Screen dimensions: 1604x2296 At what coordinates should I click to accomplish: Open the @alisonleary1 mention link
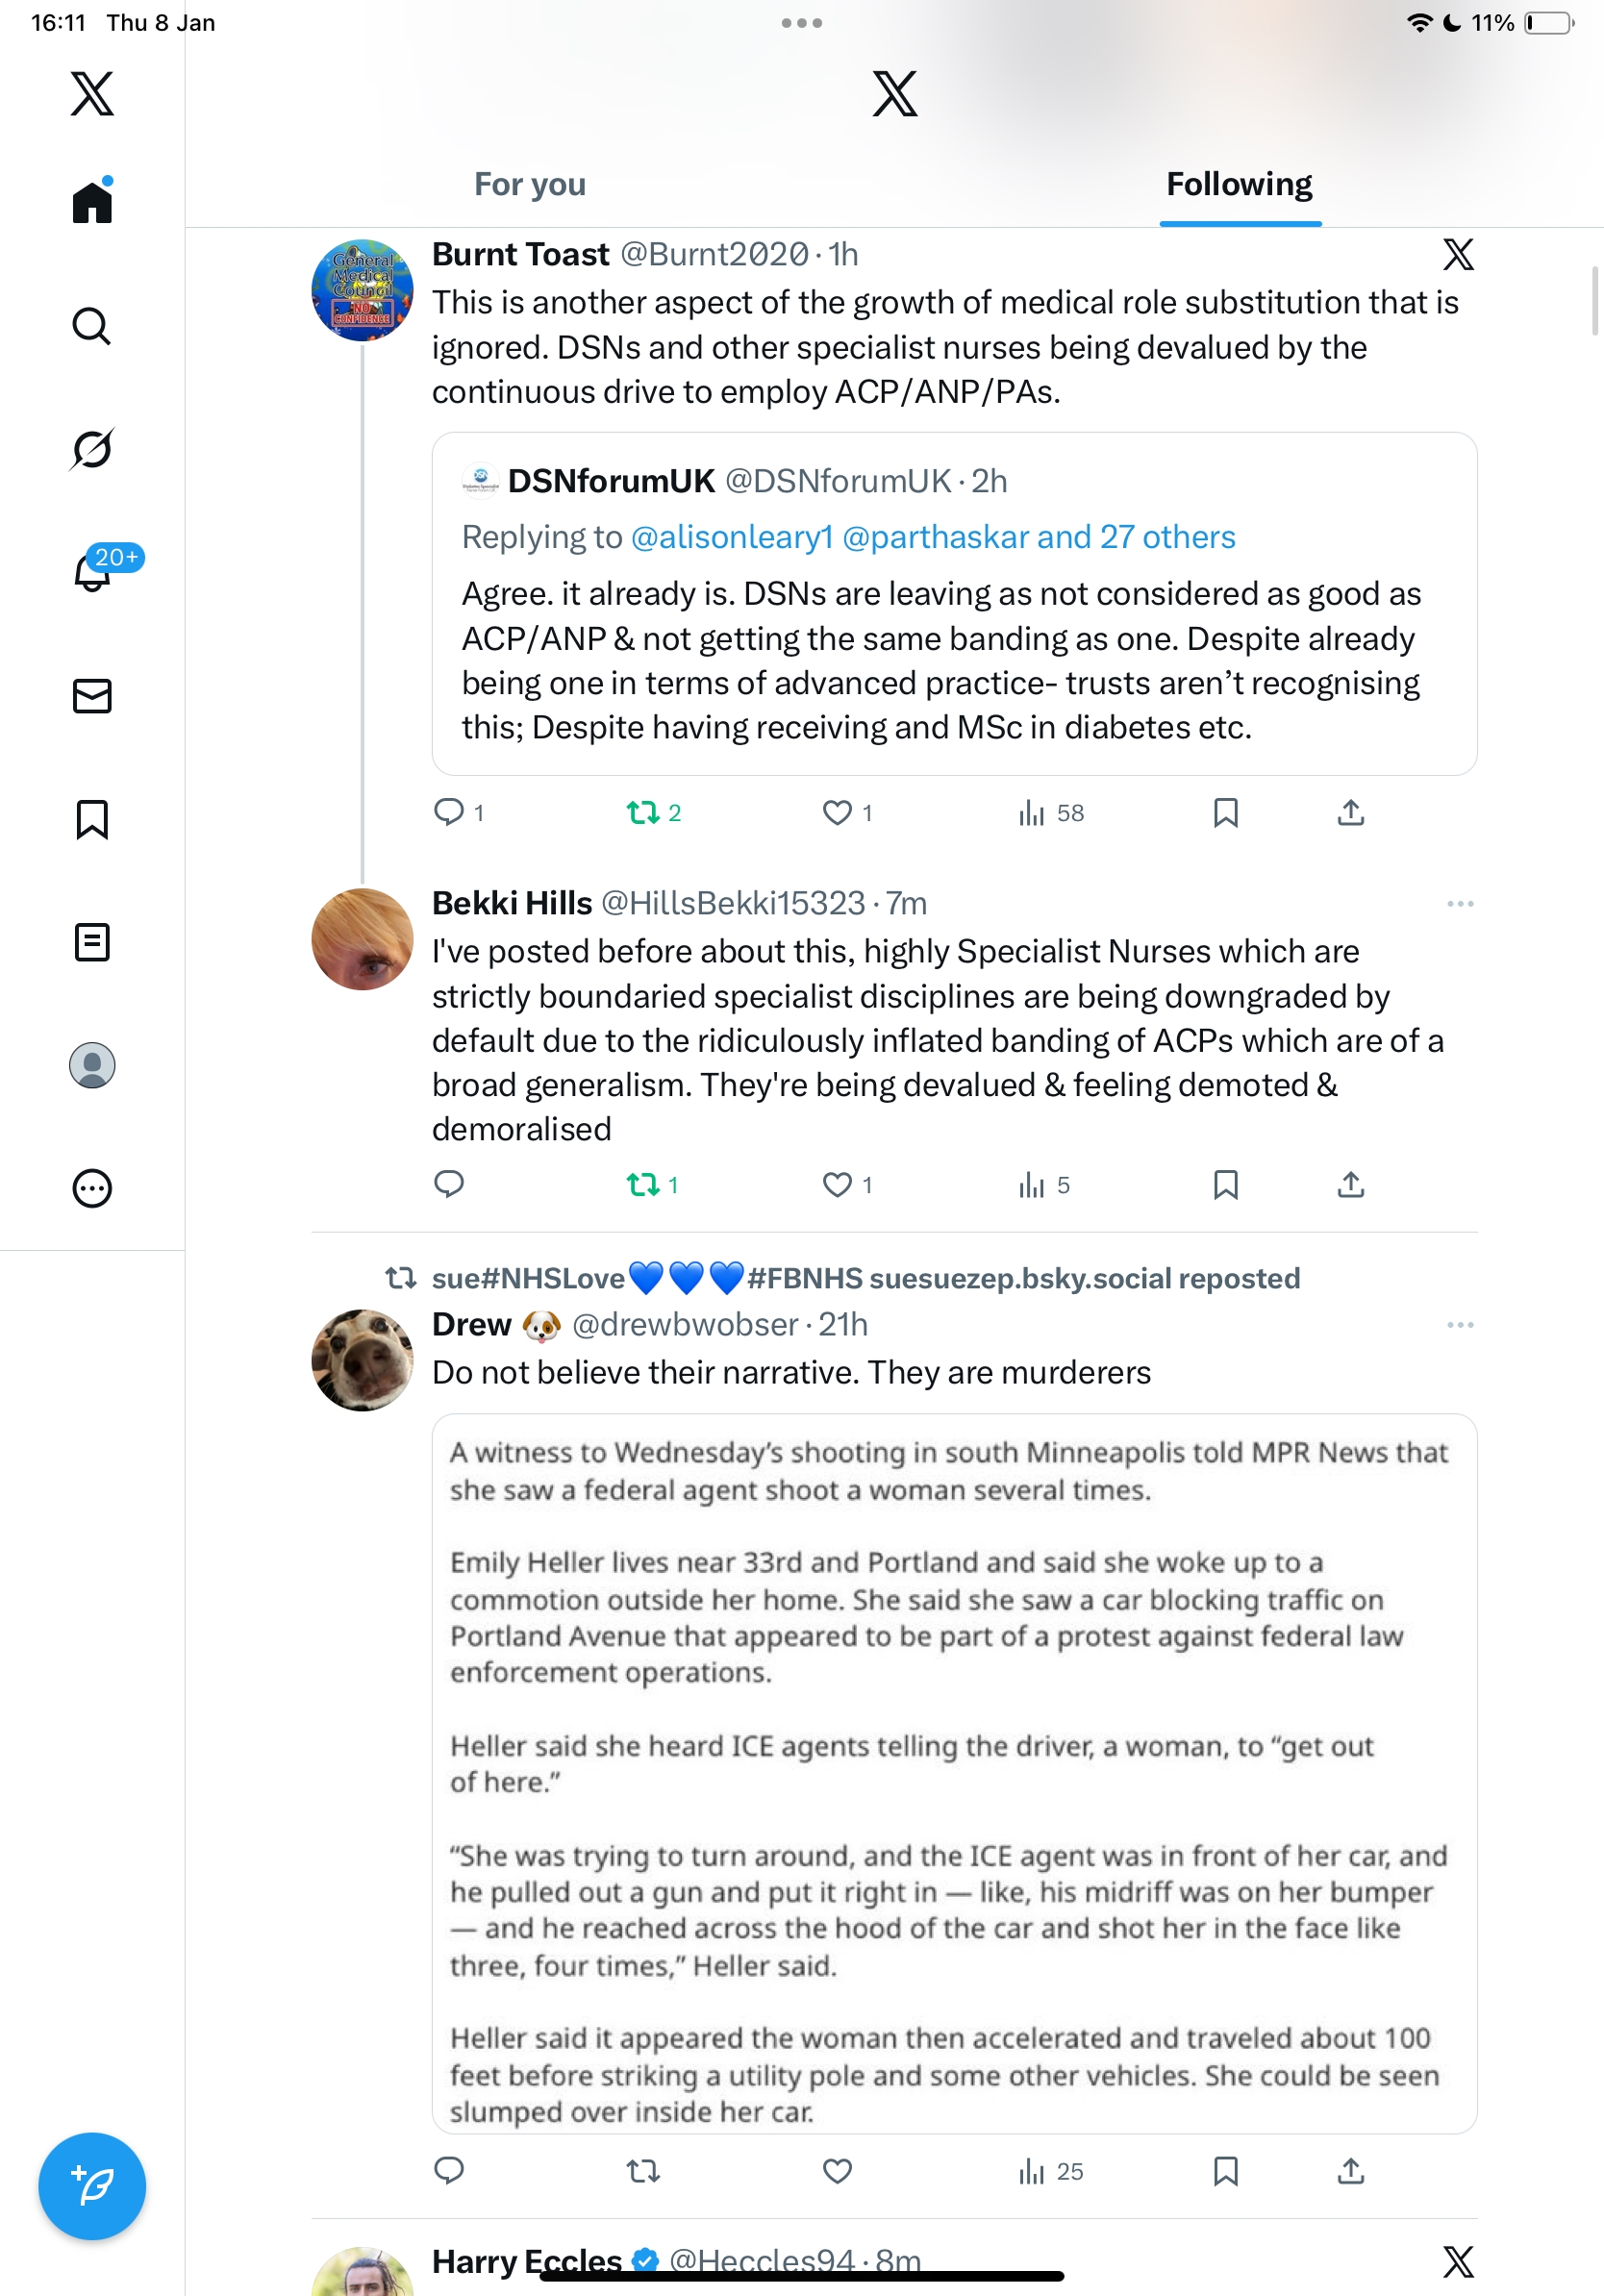pos(732,538)
